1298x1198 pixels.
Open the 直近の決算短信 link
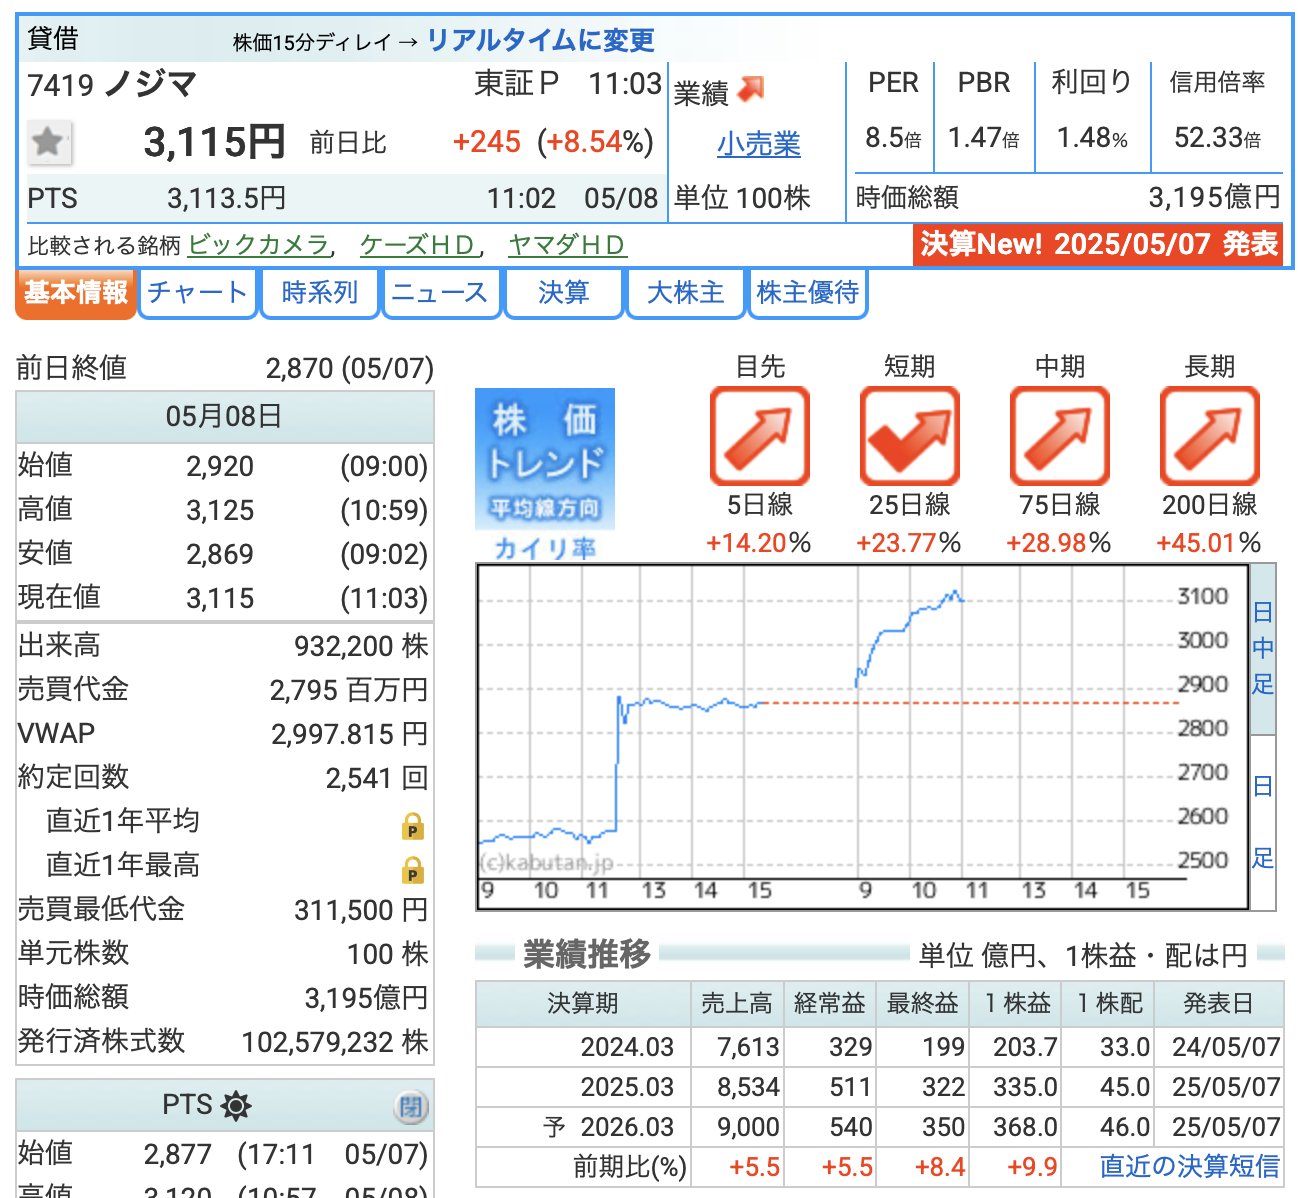point(1189,1166)
